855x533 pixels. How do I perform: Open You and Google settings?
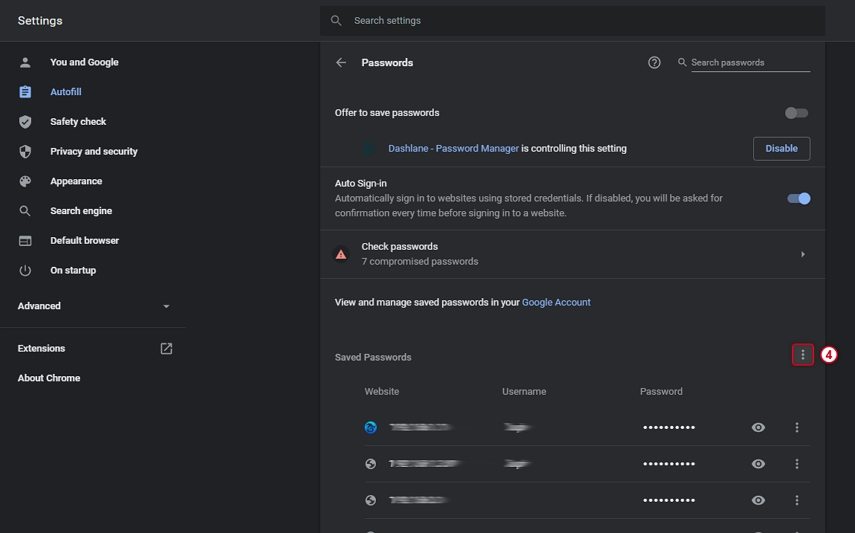coord(84,62)
